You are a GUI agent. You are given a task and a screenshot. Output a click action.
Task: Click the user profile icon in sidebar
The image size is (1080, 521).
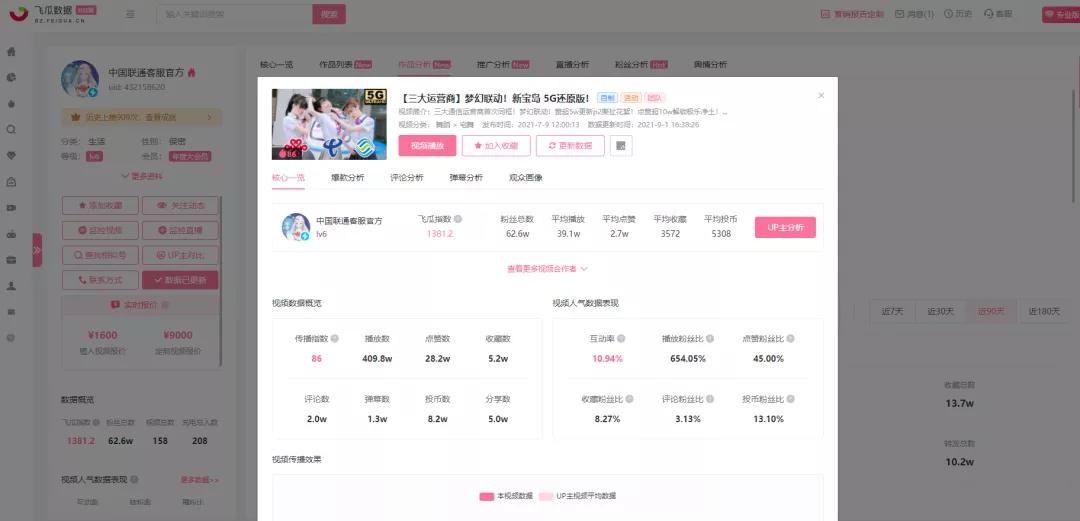click(x=11, y=286)
